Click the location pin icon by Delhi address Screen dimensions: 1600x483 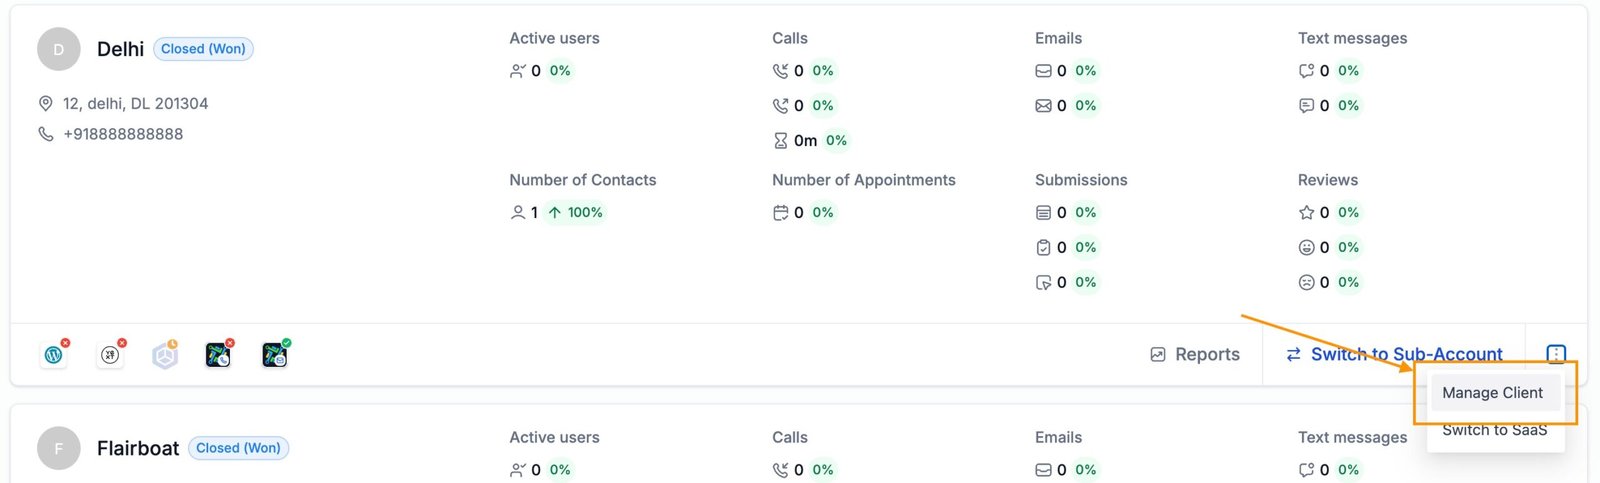(45, 104)
